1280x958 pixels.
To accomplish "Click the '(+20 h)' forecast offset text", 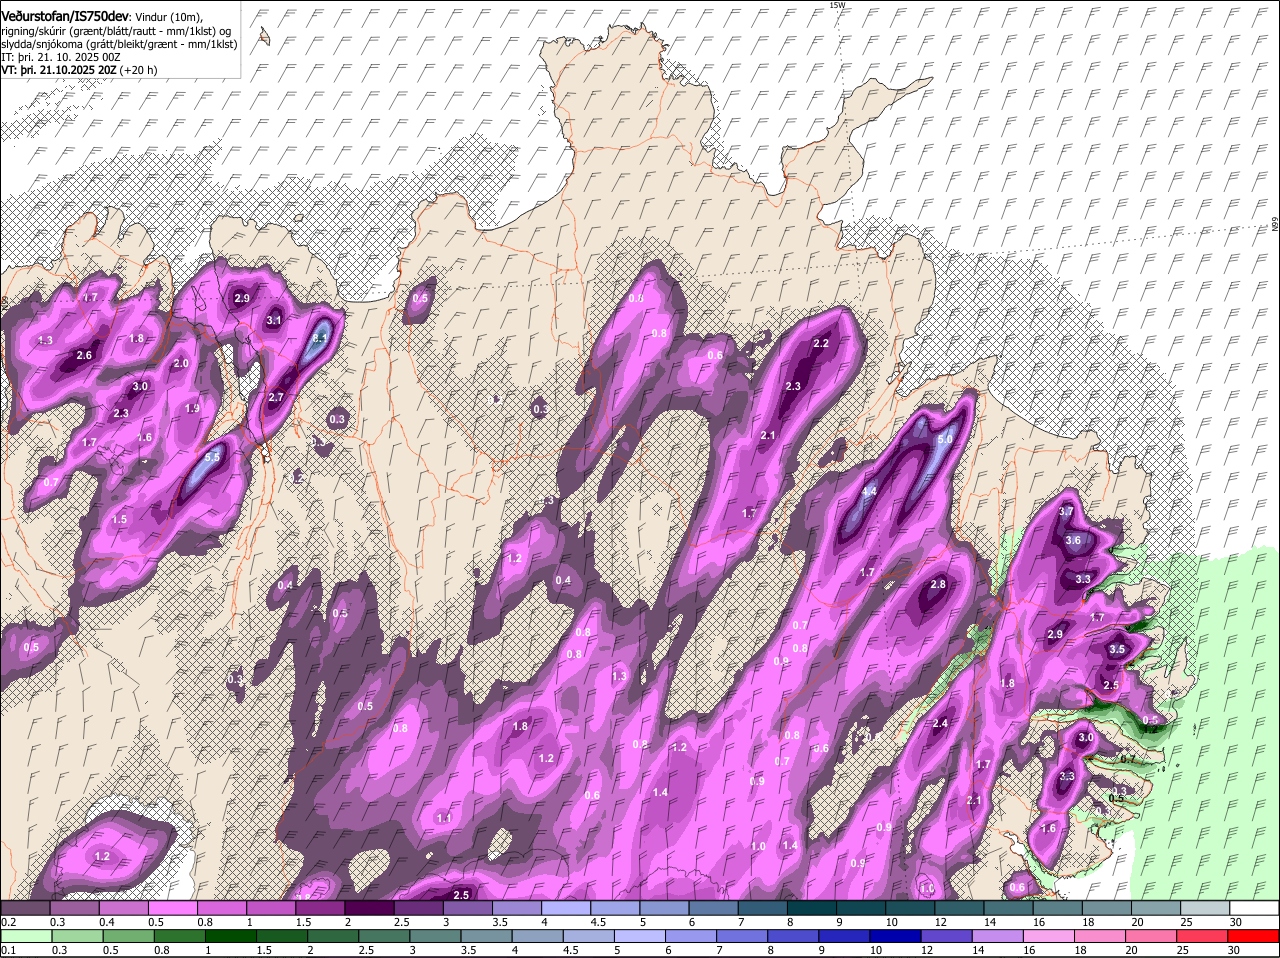I will [138, 70].
